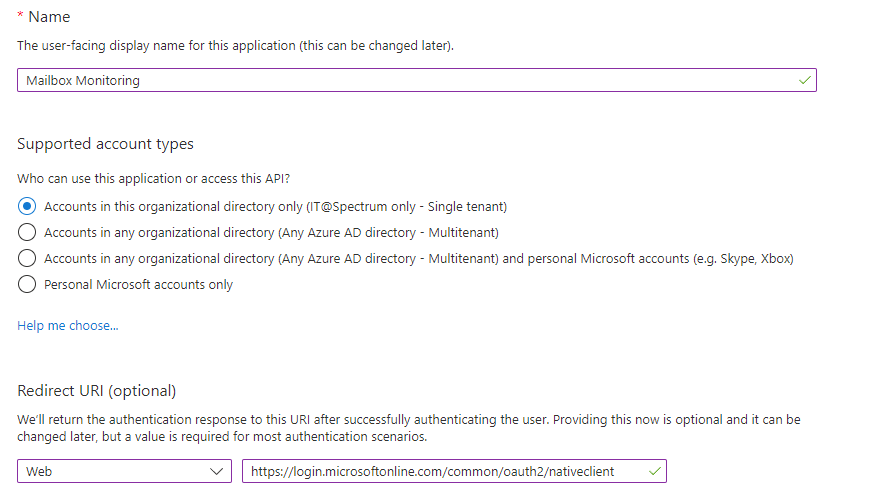Click the redirect URI field with the nativeclient URL
Image resolution: width=886 pixels, height=503 pixels.
[454, 471]
